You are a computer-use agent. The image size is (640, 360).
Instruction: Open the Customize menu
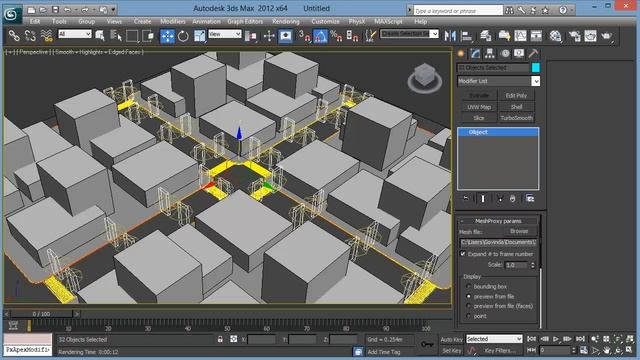coord(325,21)
